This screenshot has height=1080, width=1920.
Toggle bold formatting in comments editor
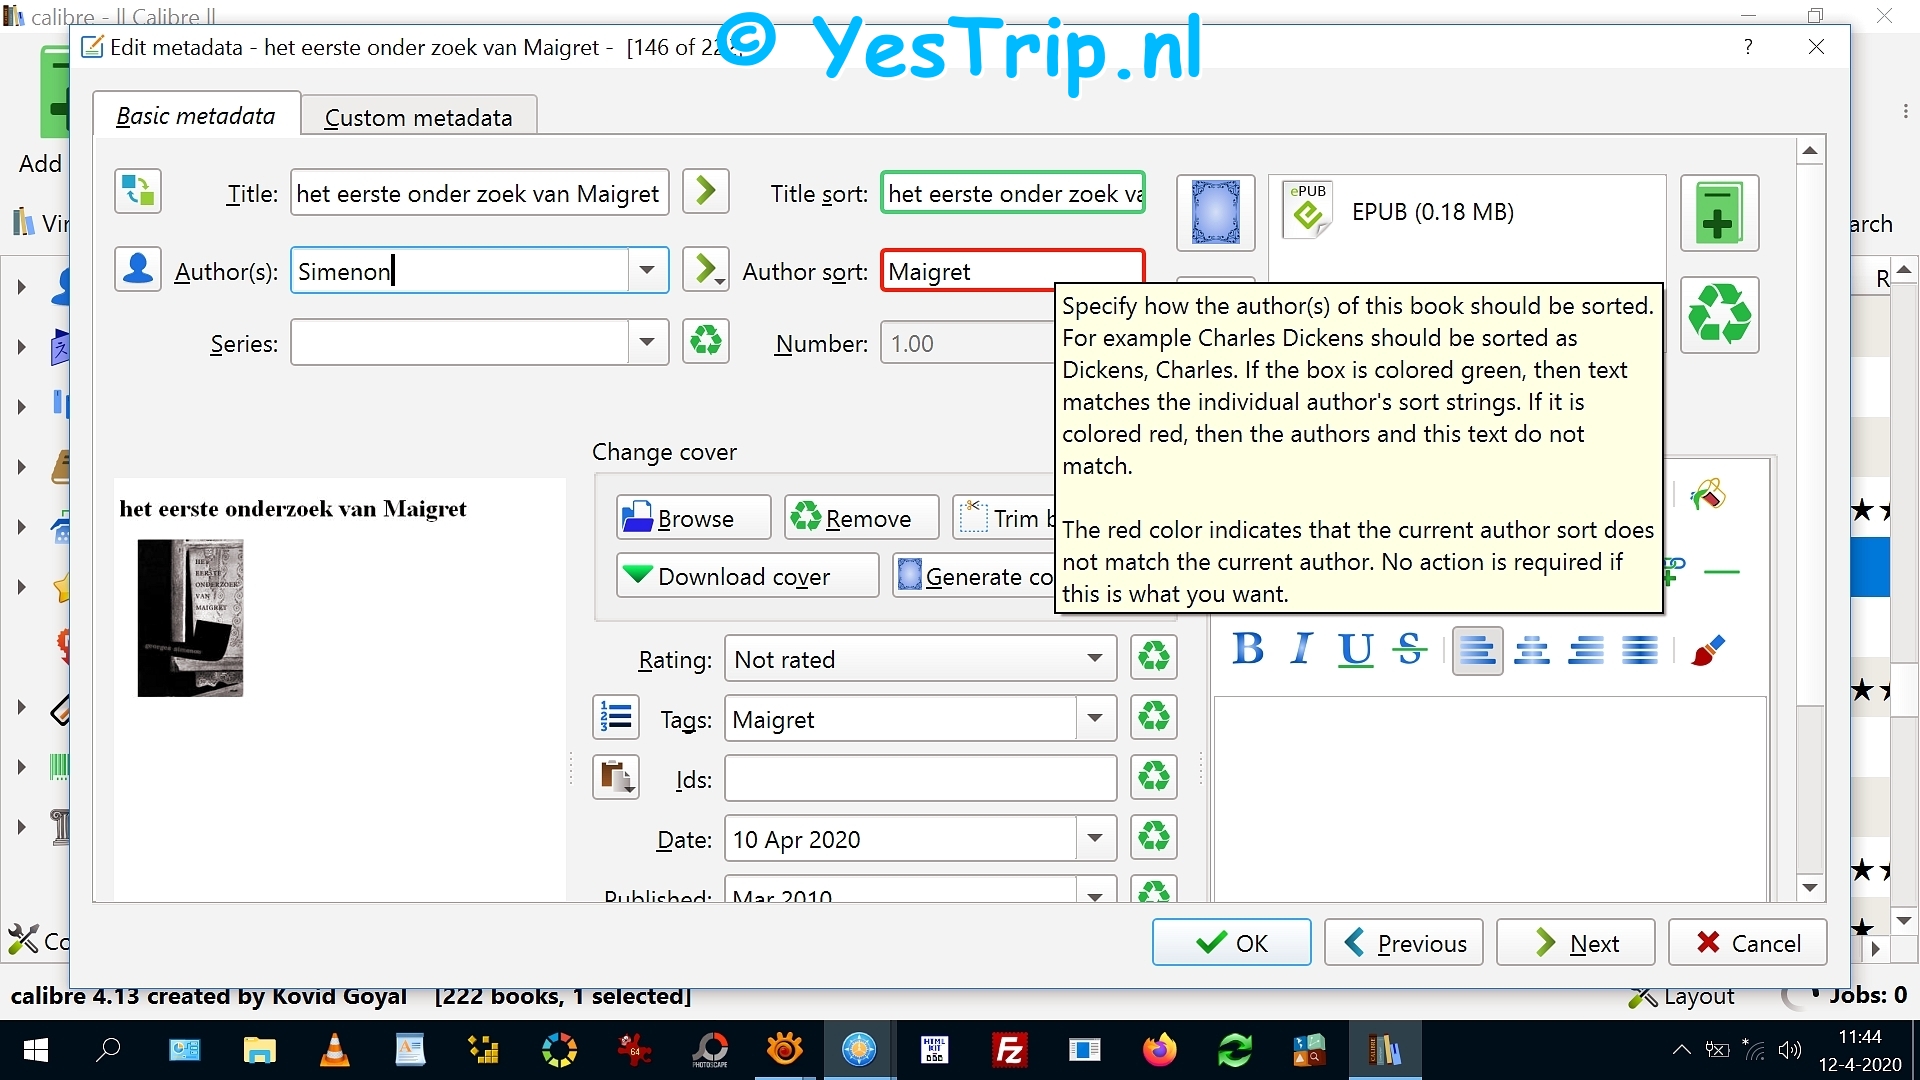(1248, 650)
